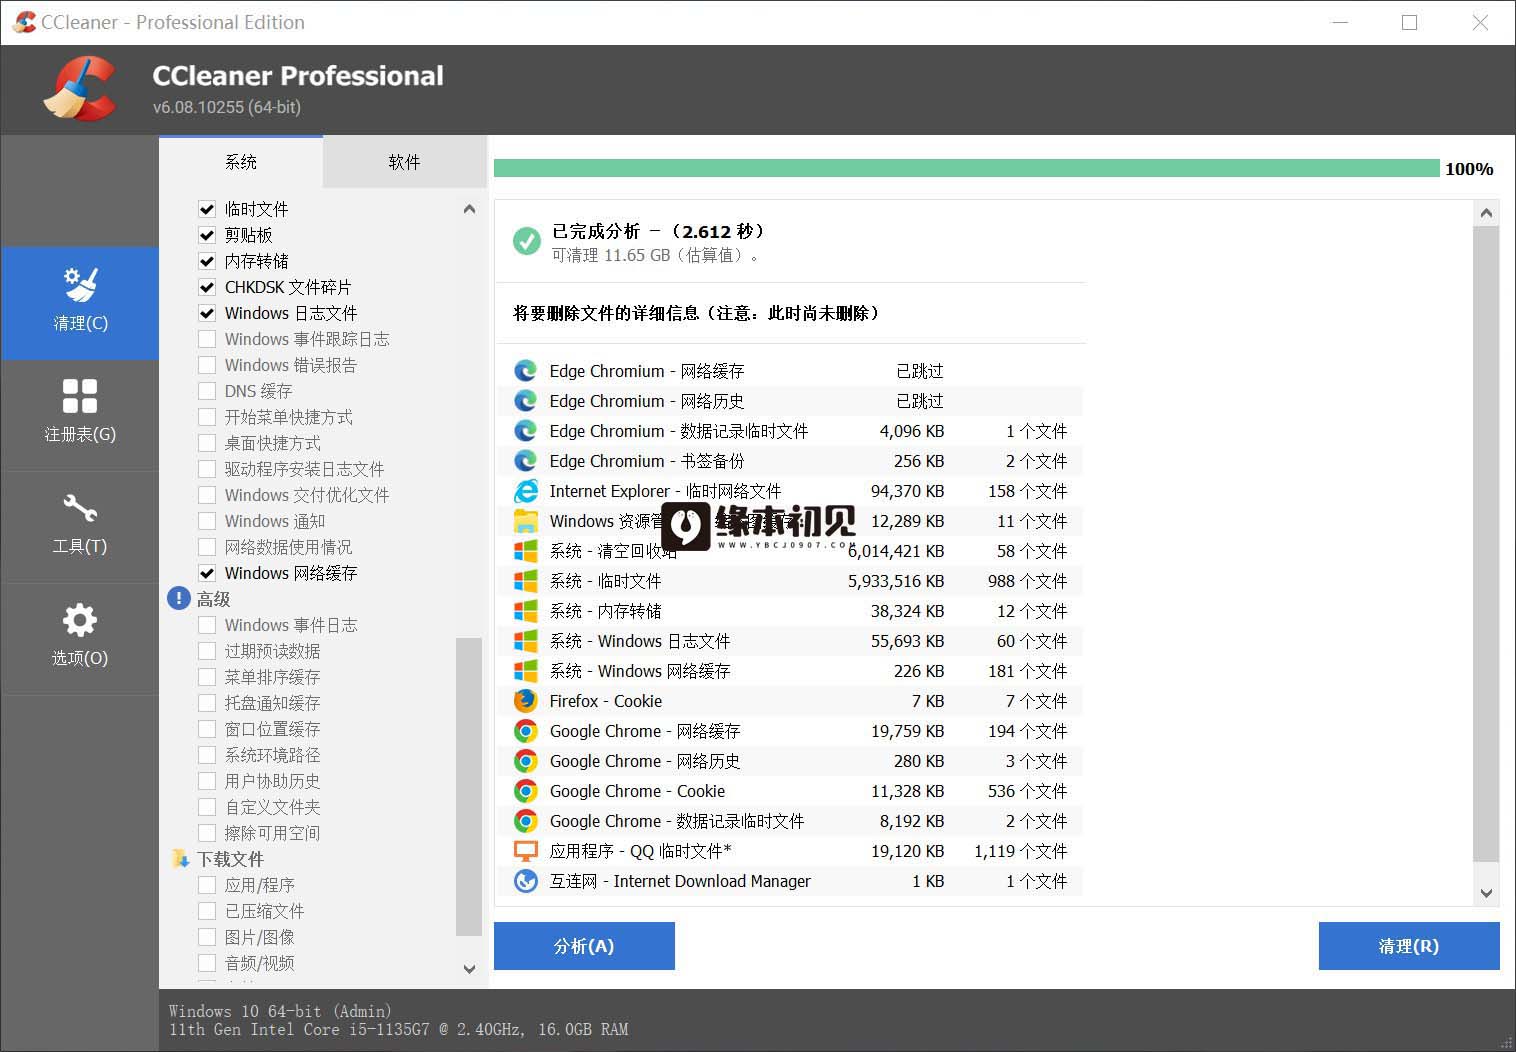
Task: Click Windows icon for Windows 日志文件 row
Action: pos(525,641)
